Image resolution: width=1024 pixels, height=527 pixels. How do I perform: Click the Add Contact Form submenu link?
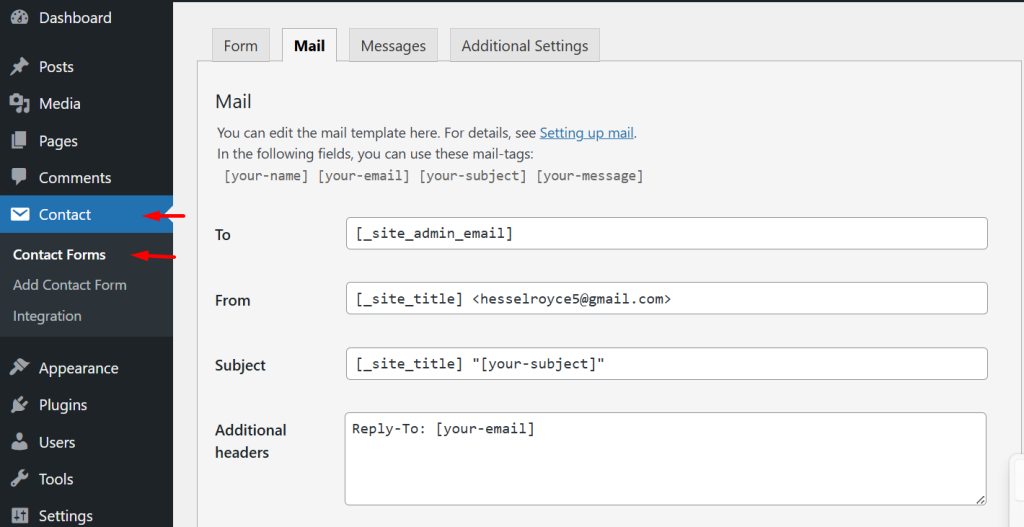[70, 285]
